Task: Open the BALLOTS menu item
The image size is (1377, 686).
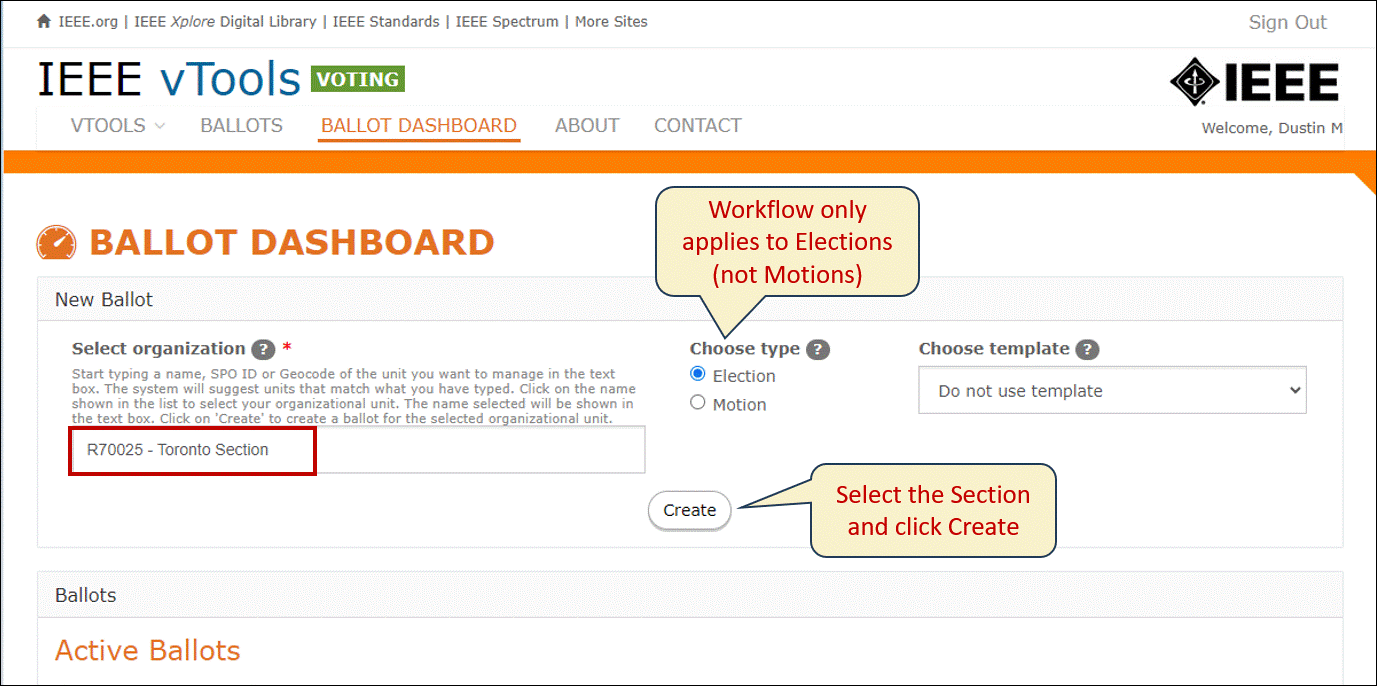Action: [x=242, y=126]
